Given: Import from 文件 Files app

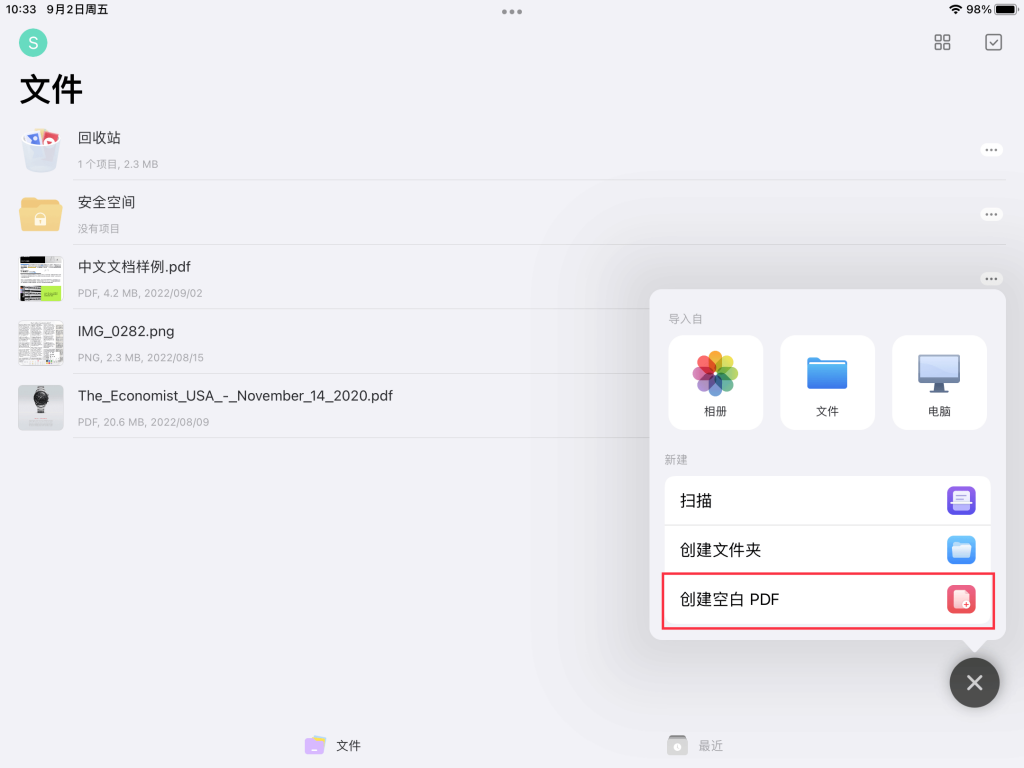Looking at the screenshot, I should (827, 382).
